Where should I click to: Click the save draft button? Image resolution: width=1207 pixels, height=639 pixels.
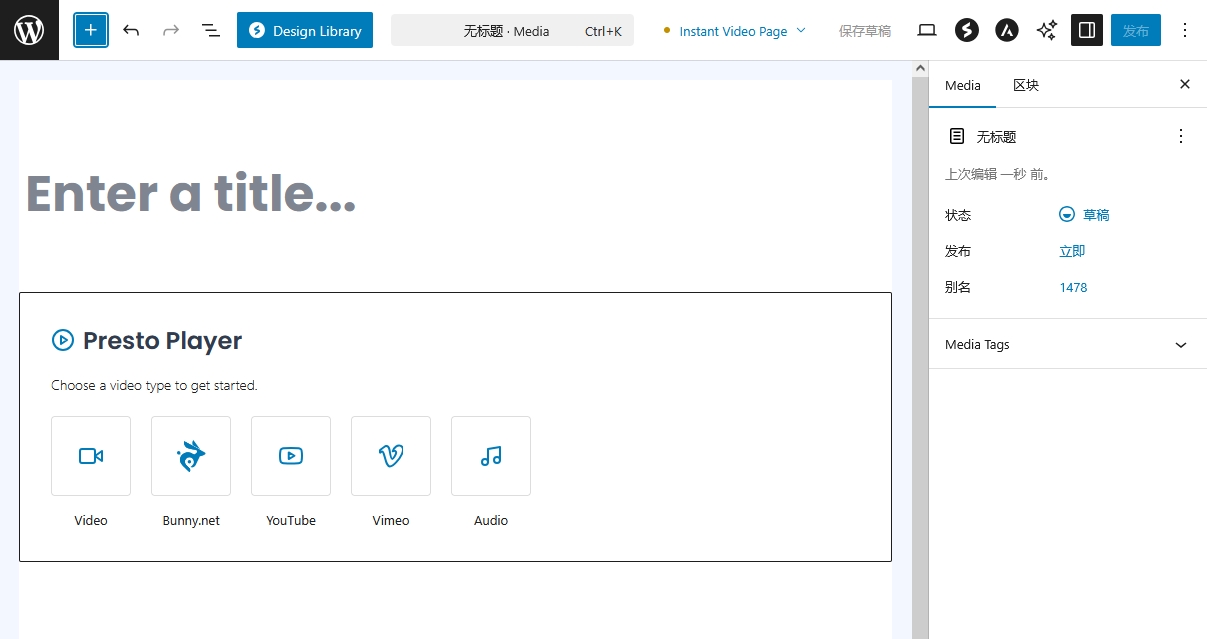tap(865, 31)
